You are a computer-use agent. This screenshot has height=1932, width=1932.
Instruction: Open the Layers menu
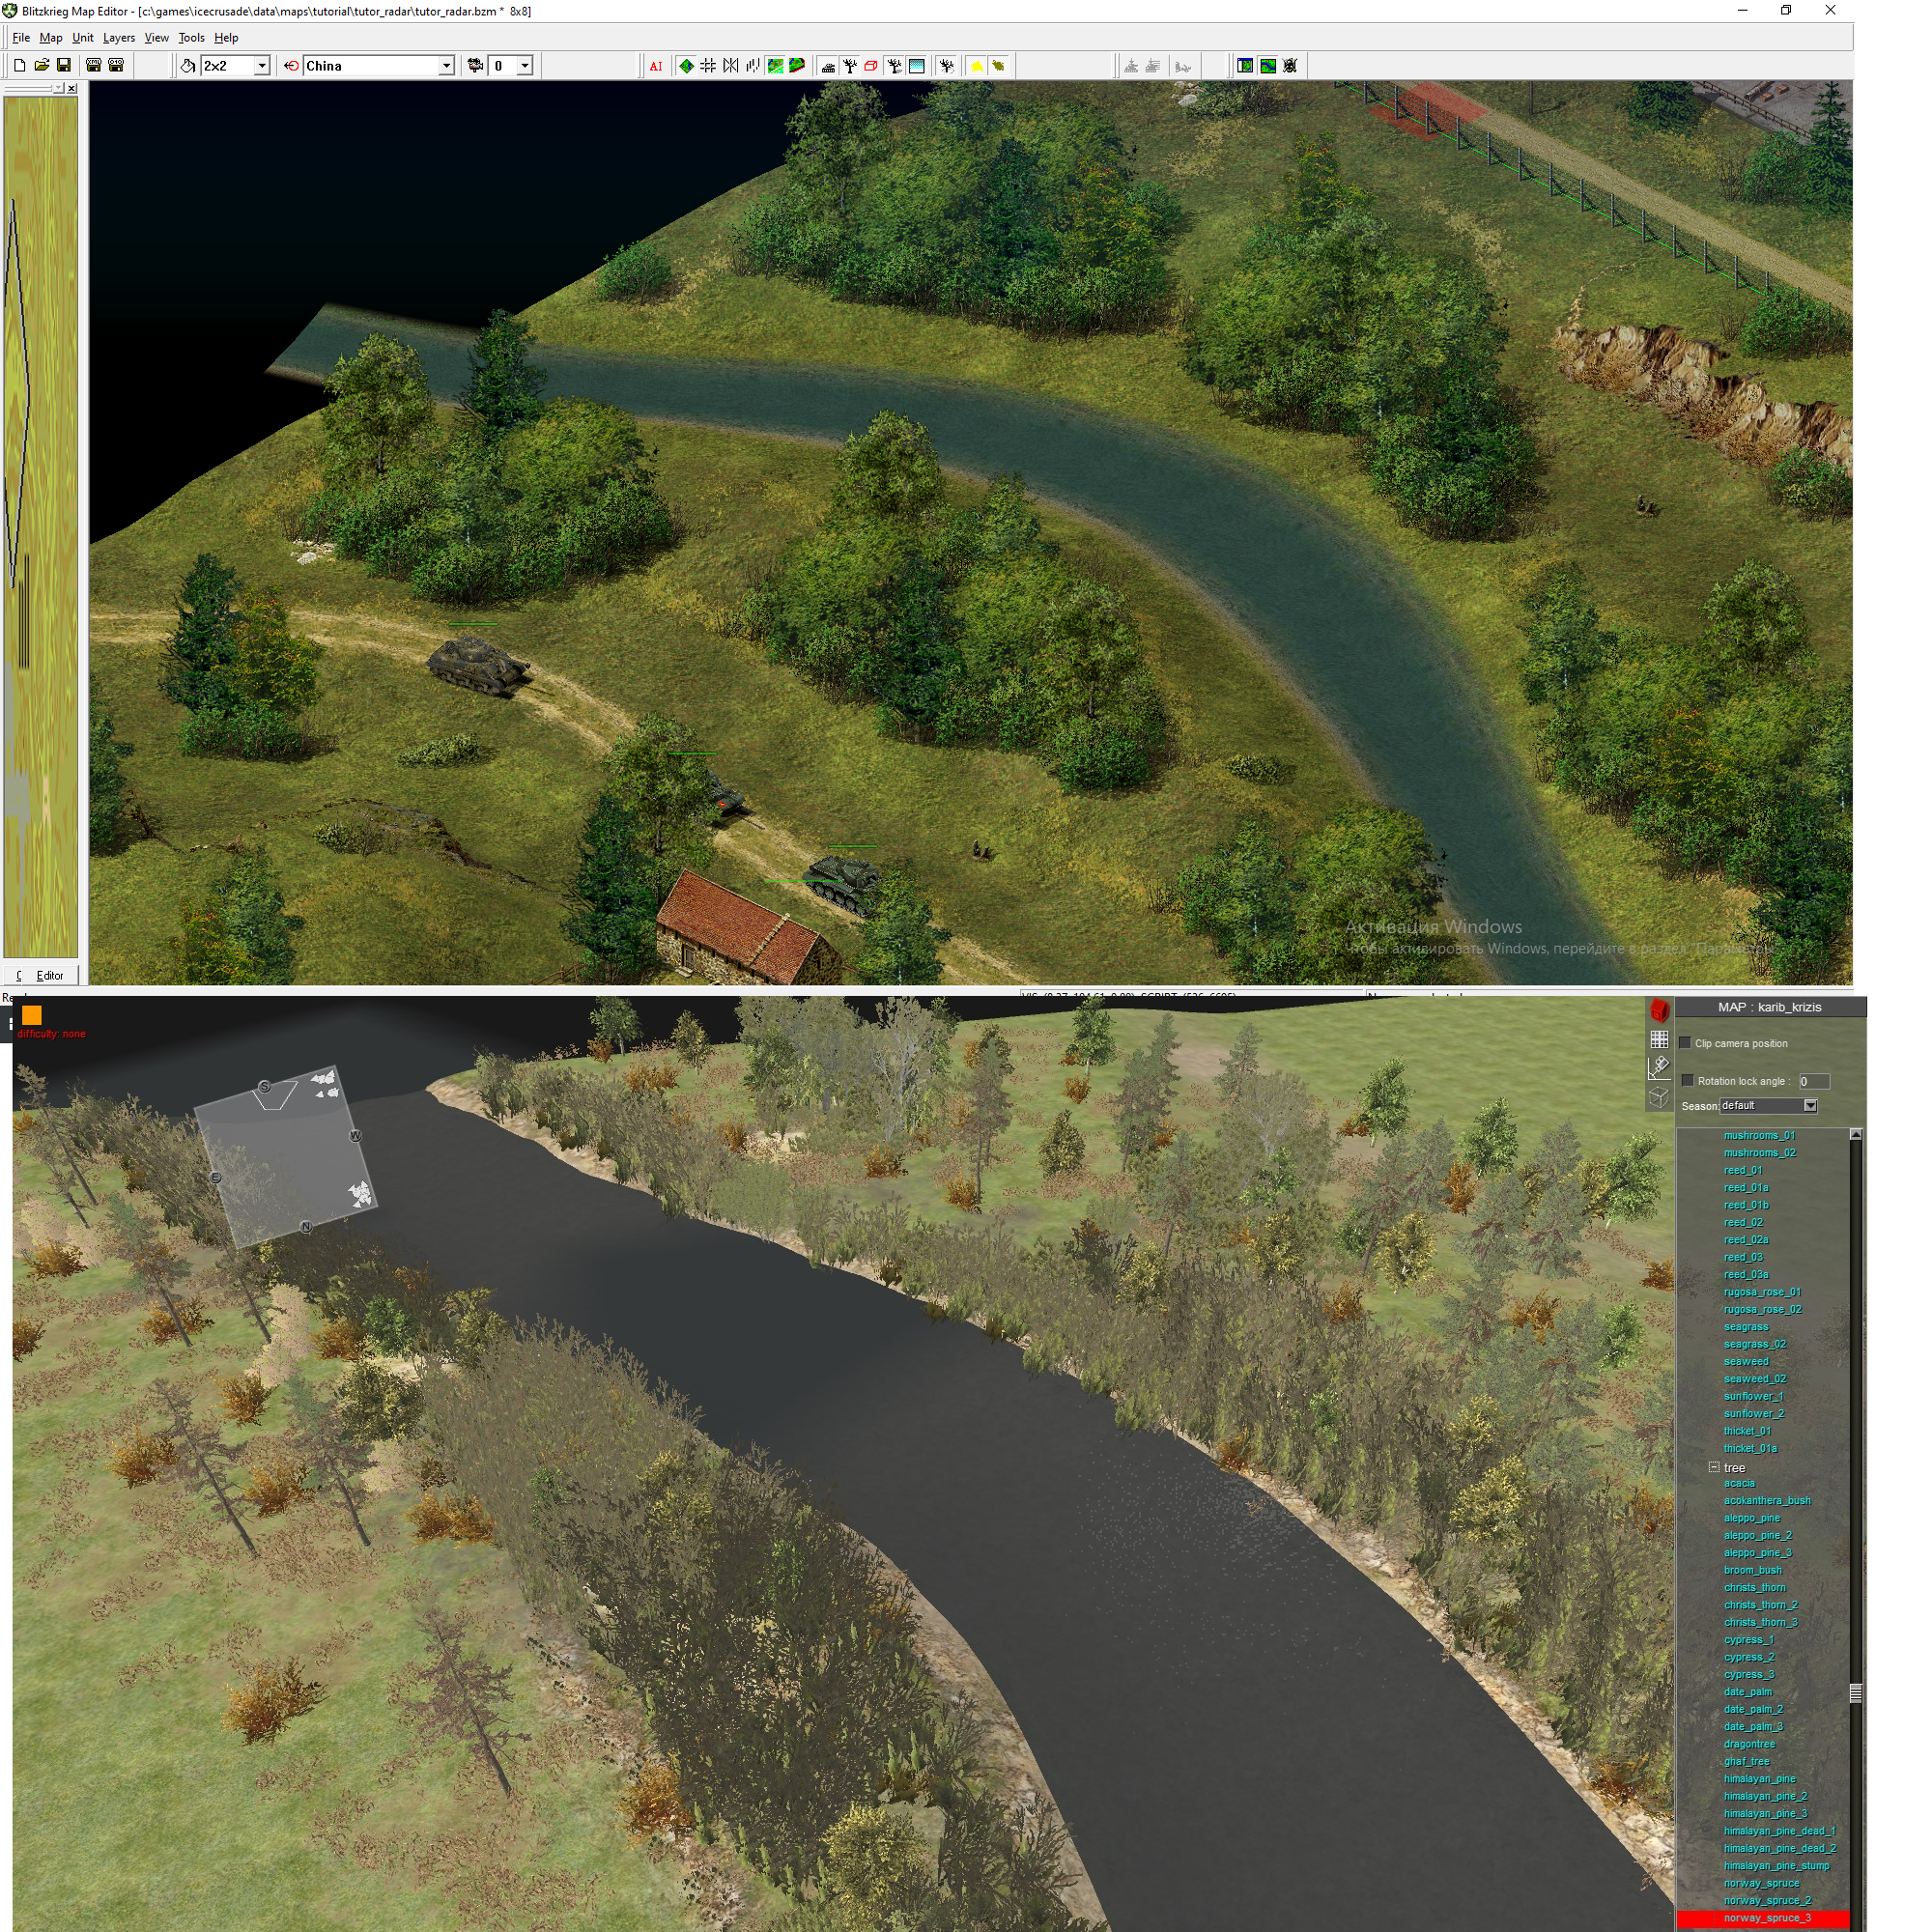click(x=119, y=38)
